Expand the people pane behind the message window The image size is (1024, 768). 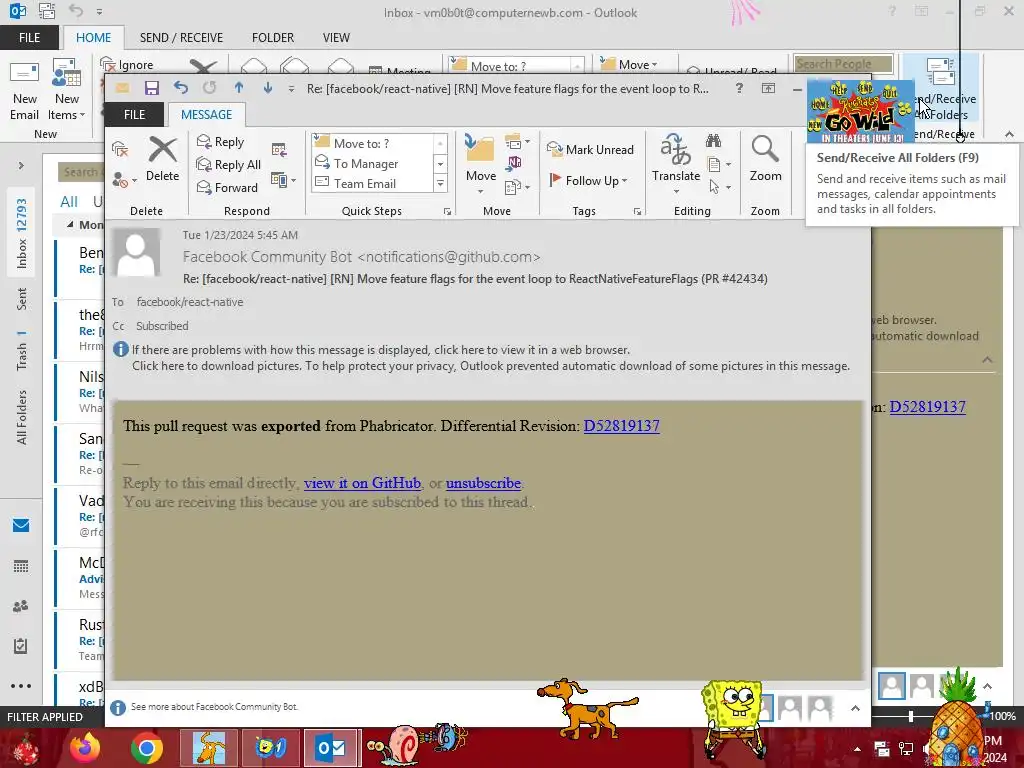click(x=987, y=686)
